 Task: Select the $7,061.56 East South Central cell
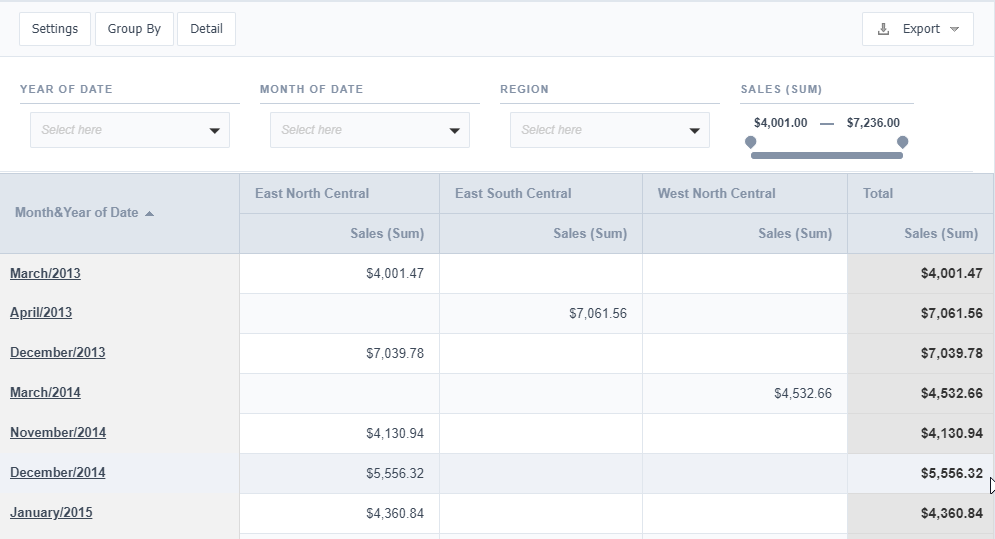click(597, 314)
